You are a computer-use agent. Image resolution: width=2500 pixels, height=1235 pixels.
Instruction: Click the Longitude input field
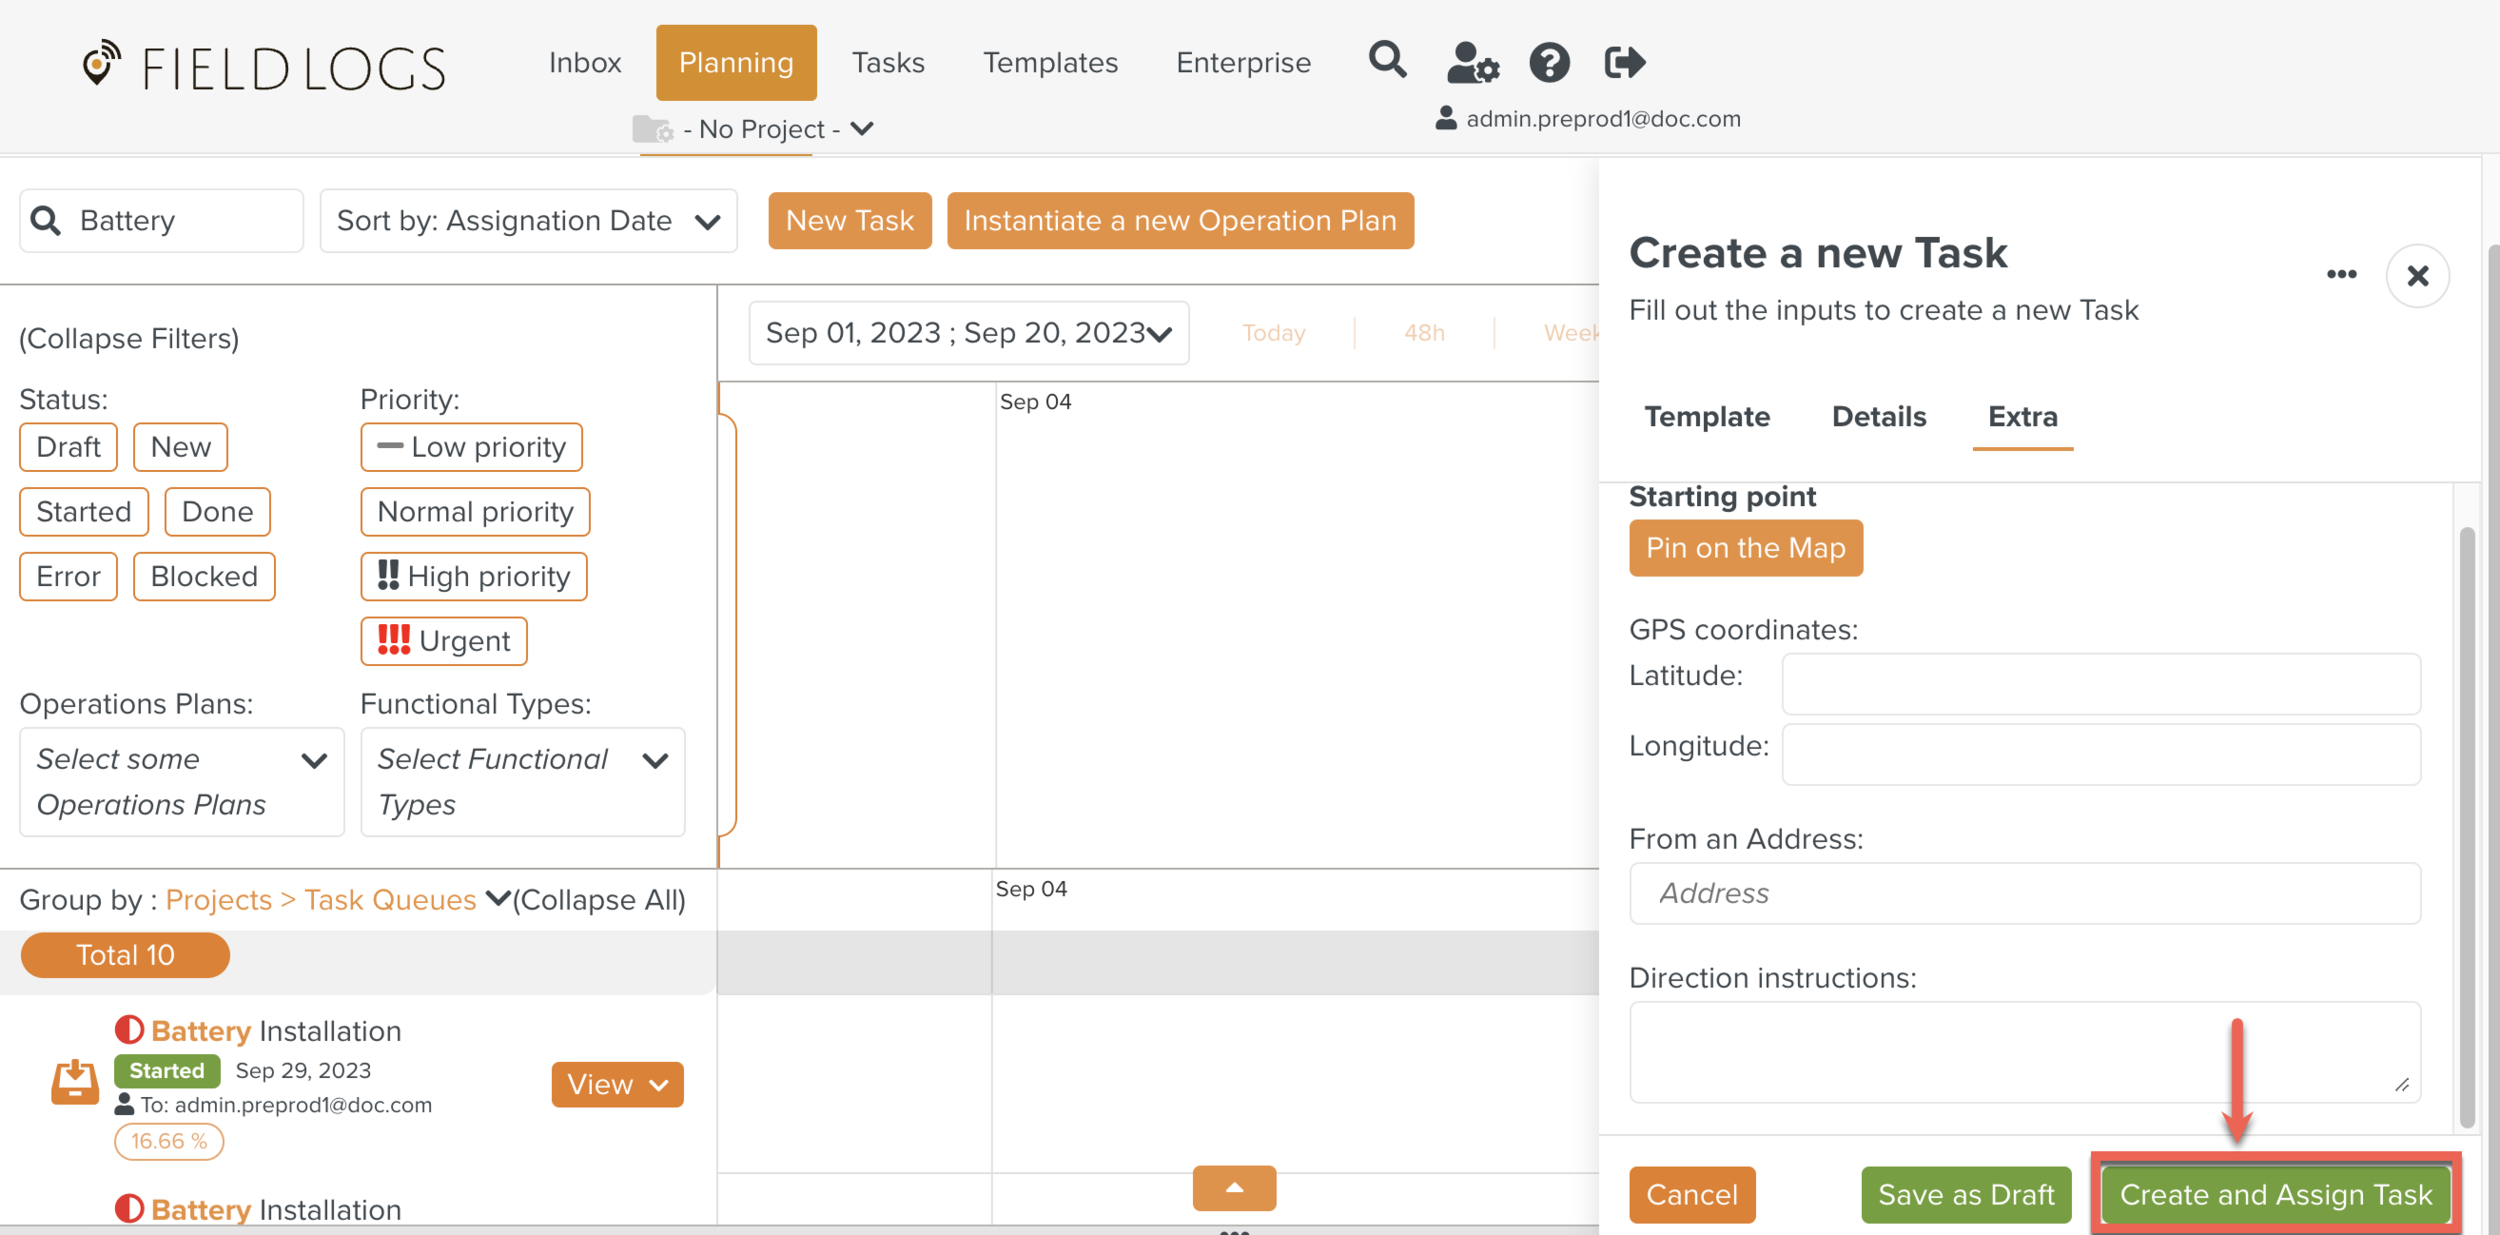(x=2100, y=753)
